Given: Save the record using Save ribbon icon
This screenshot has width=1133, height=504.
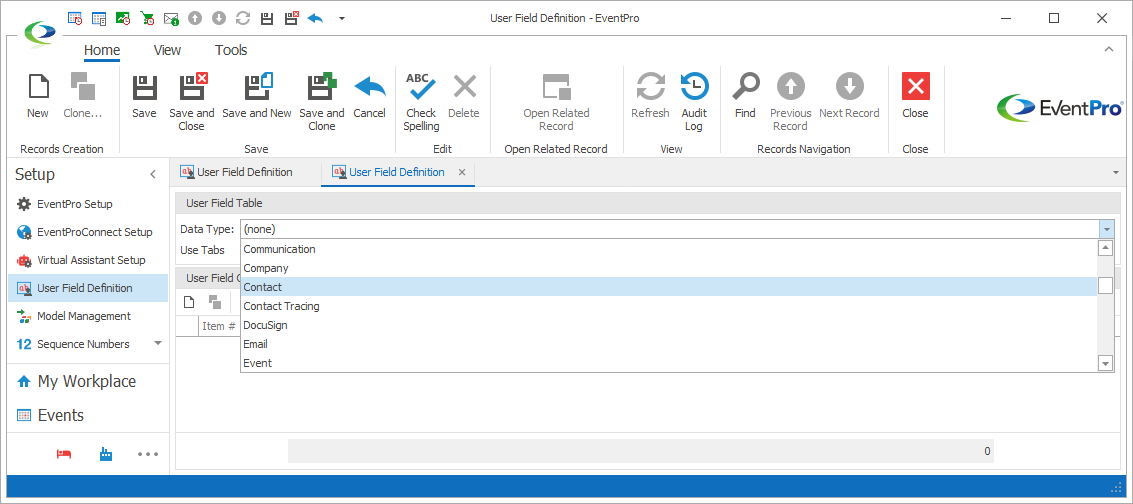Looking at the screenshot, I should click(x=144, y=87).
